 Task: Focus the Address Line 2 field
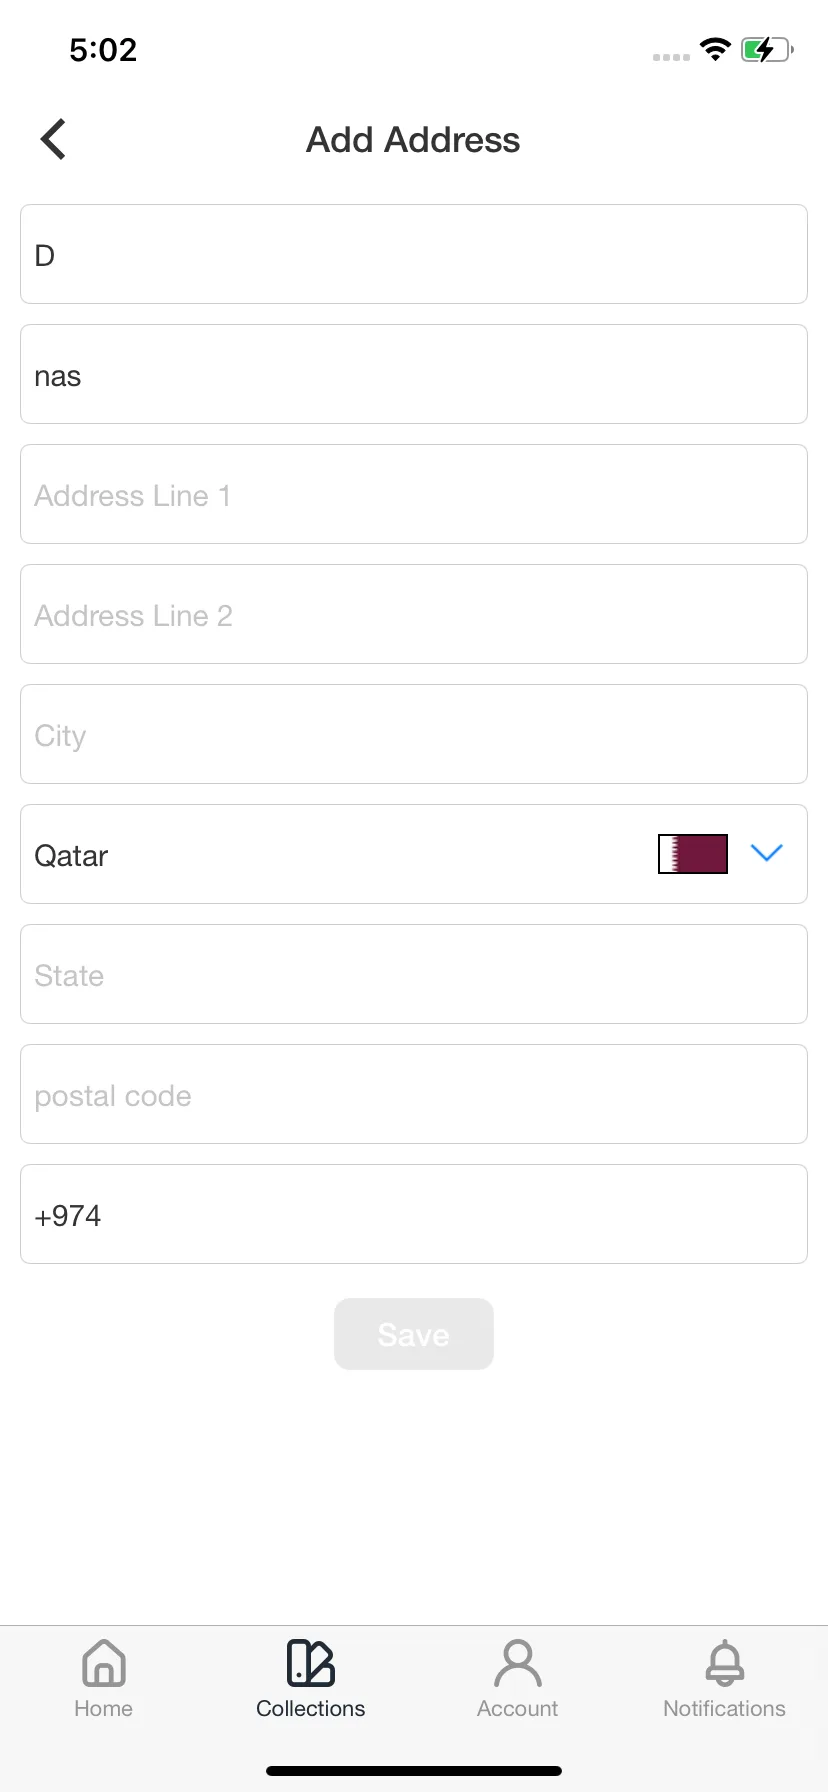pos(414,614)
